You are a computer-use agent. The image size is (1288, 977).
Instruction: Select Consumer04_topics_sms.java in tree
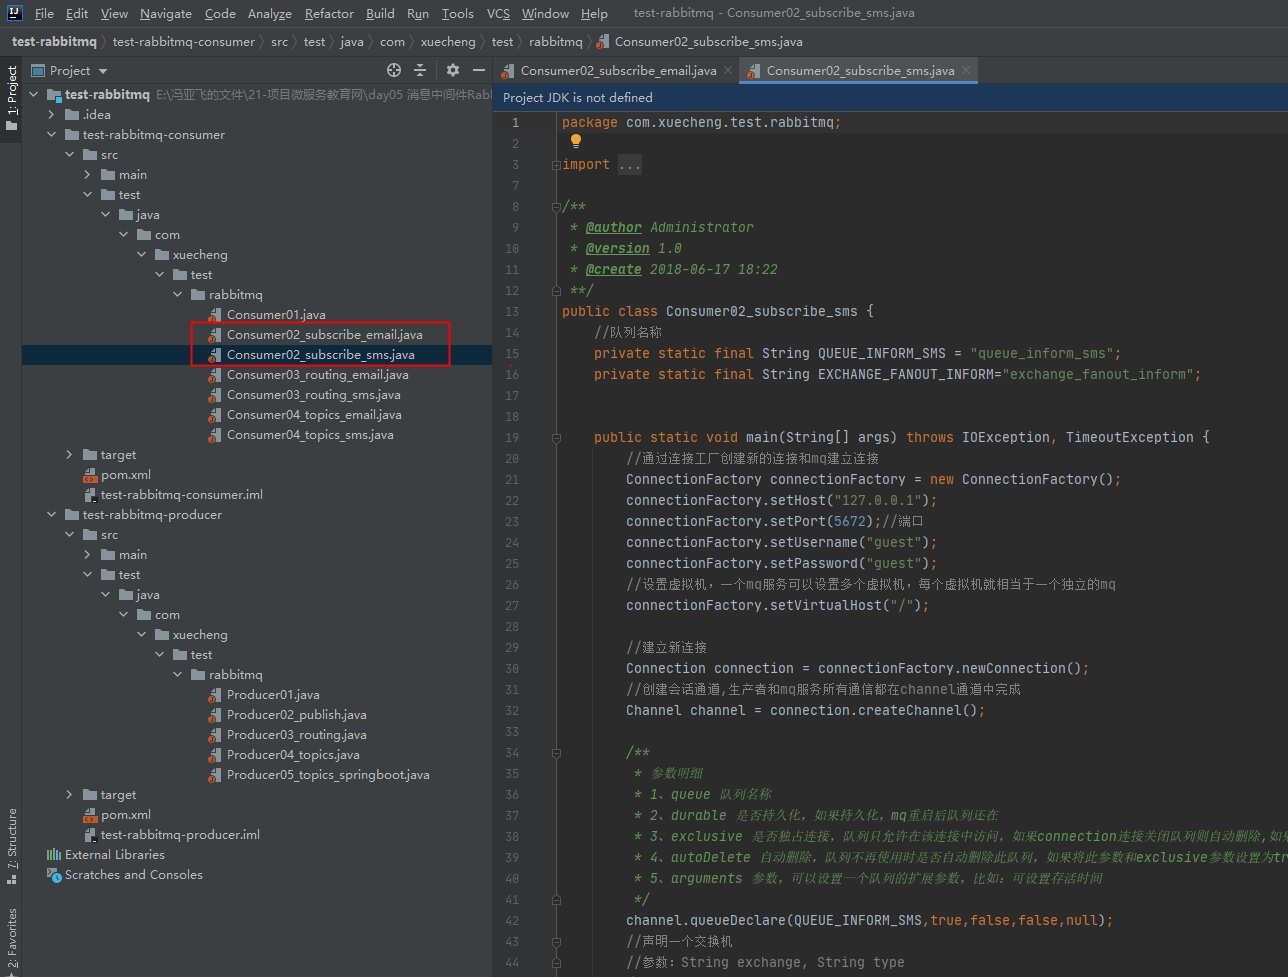(310, 435)
